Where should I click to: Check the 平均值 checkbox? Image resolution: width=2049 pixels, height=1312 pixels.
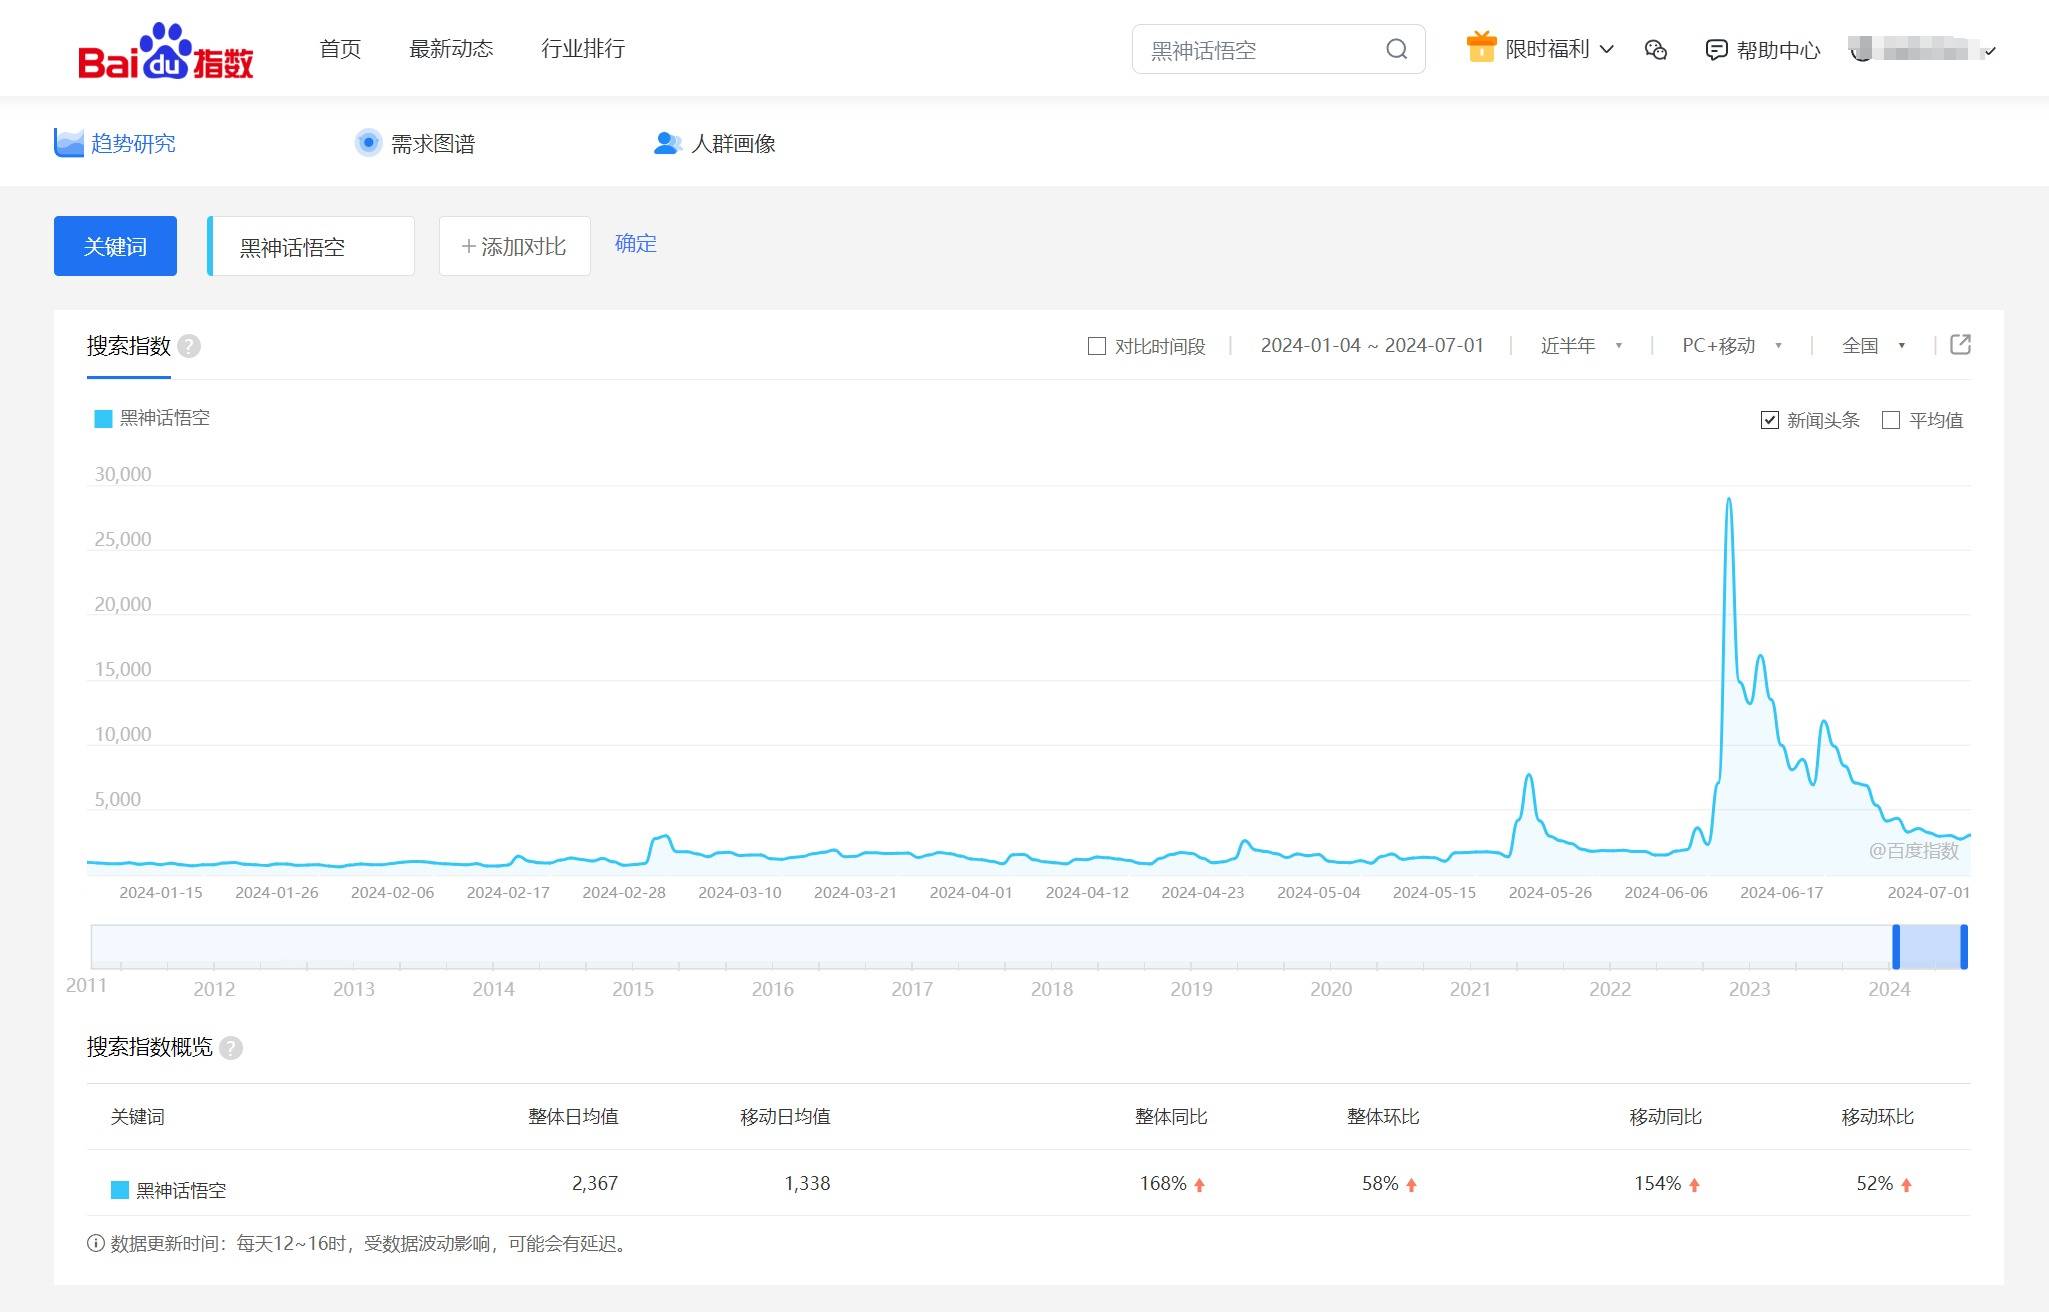pos(1891,420)
